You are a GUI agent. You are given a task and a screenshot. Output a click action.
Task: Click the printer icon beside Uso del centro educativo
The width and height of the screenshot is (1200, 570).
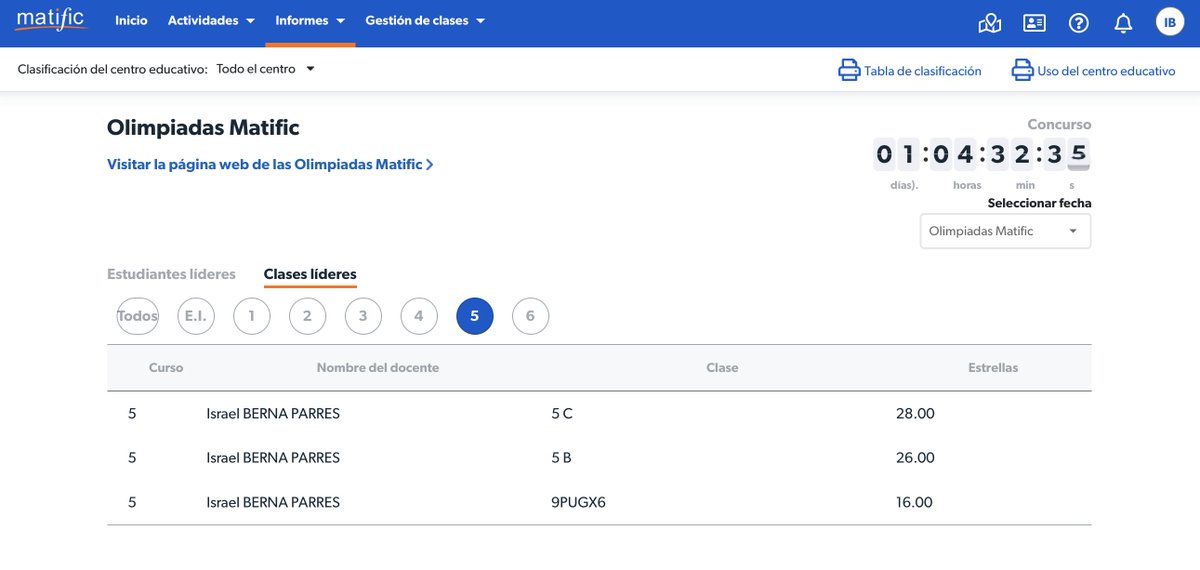tap(1022, 70)
